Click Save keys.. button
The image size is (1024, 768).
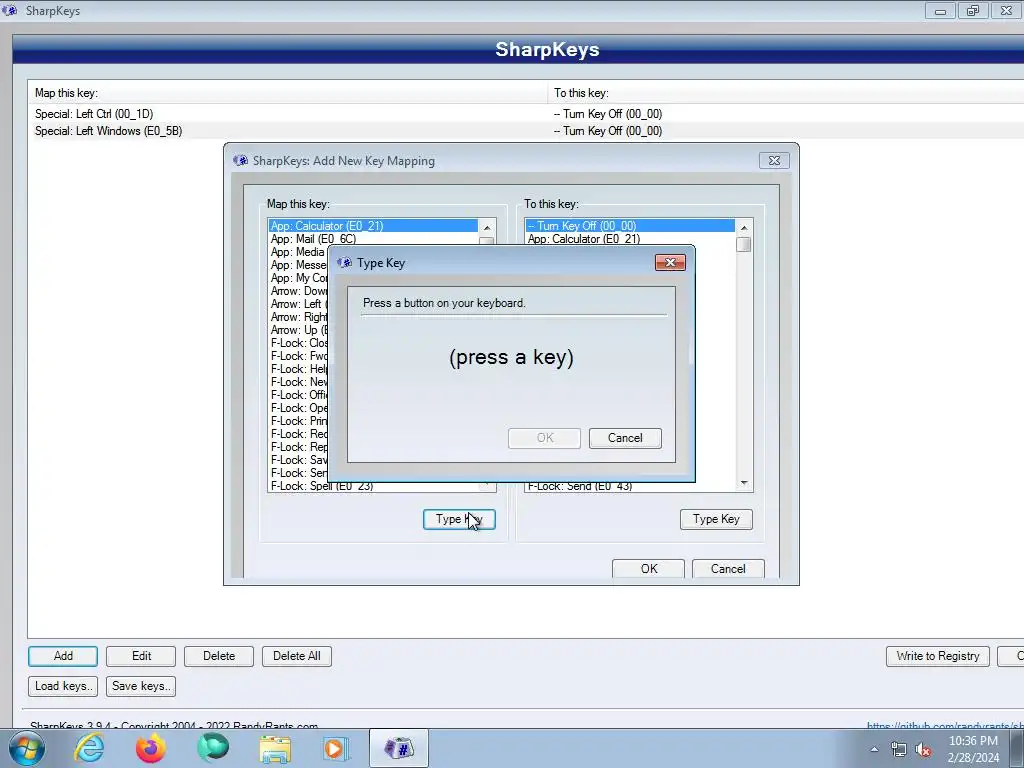(141, 686)
